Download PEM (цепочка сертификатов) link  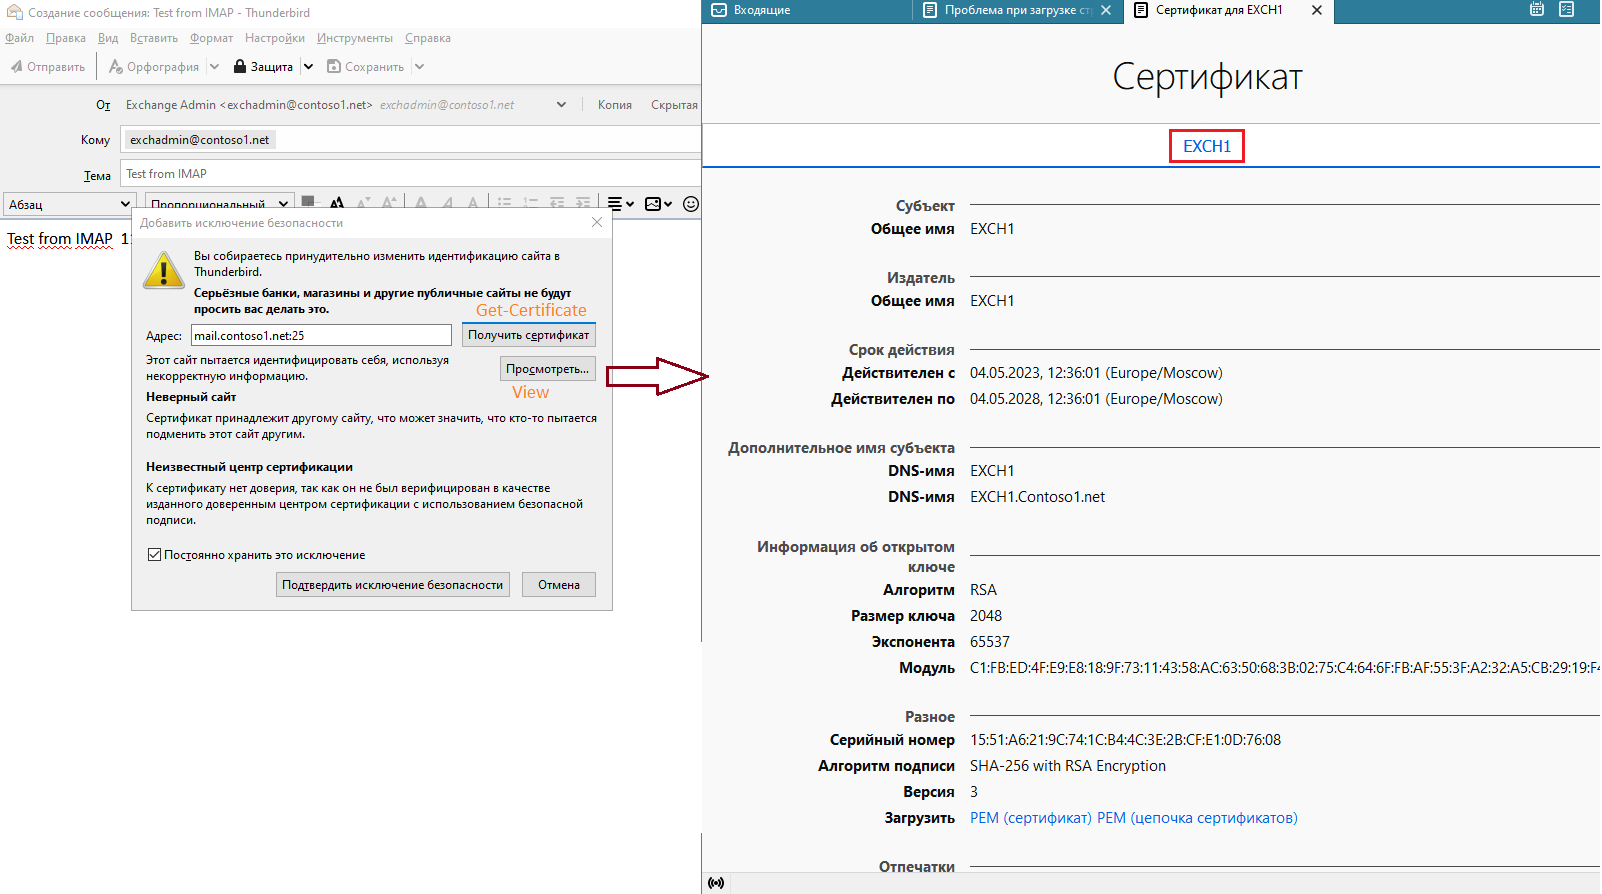[1197, 818]
